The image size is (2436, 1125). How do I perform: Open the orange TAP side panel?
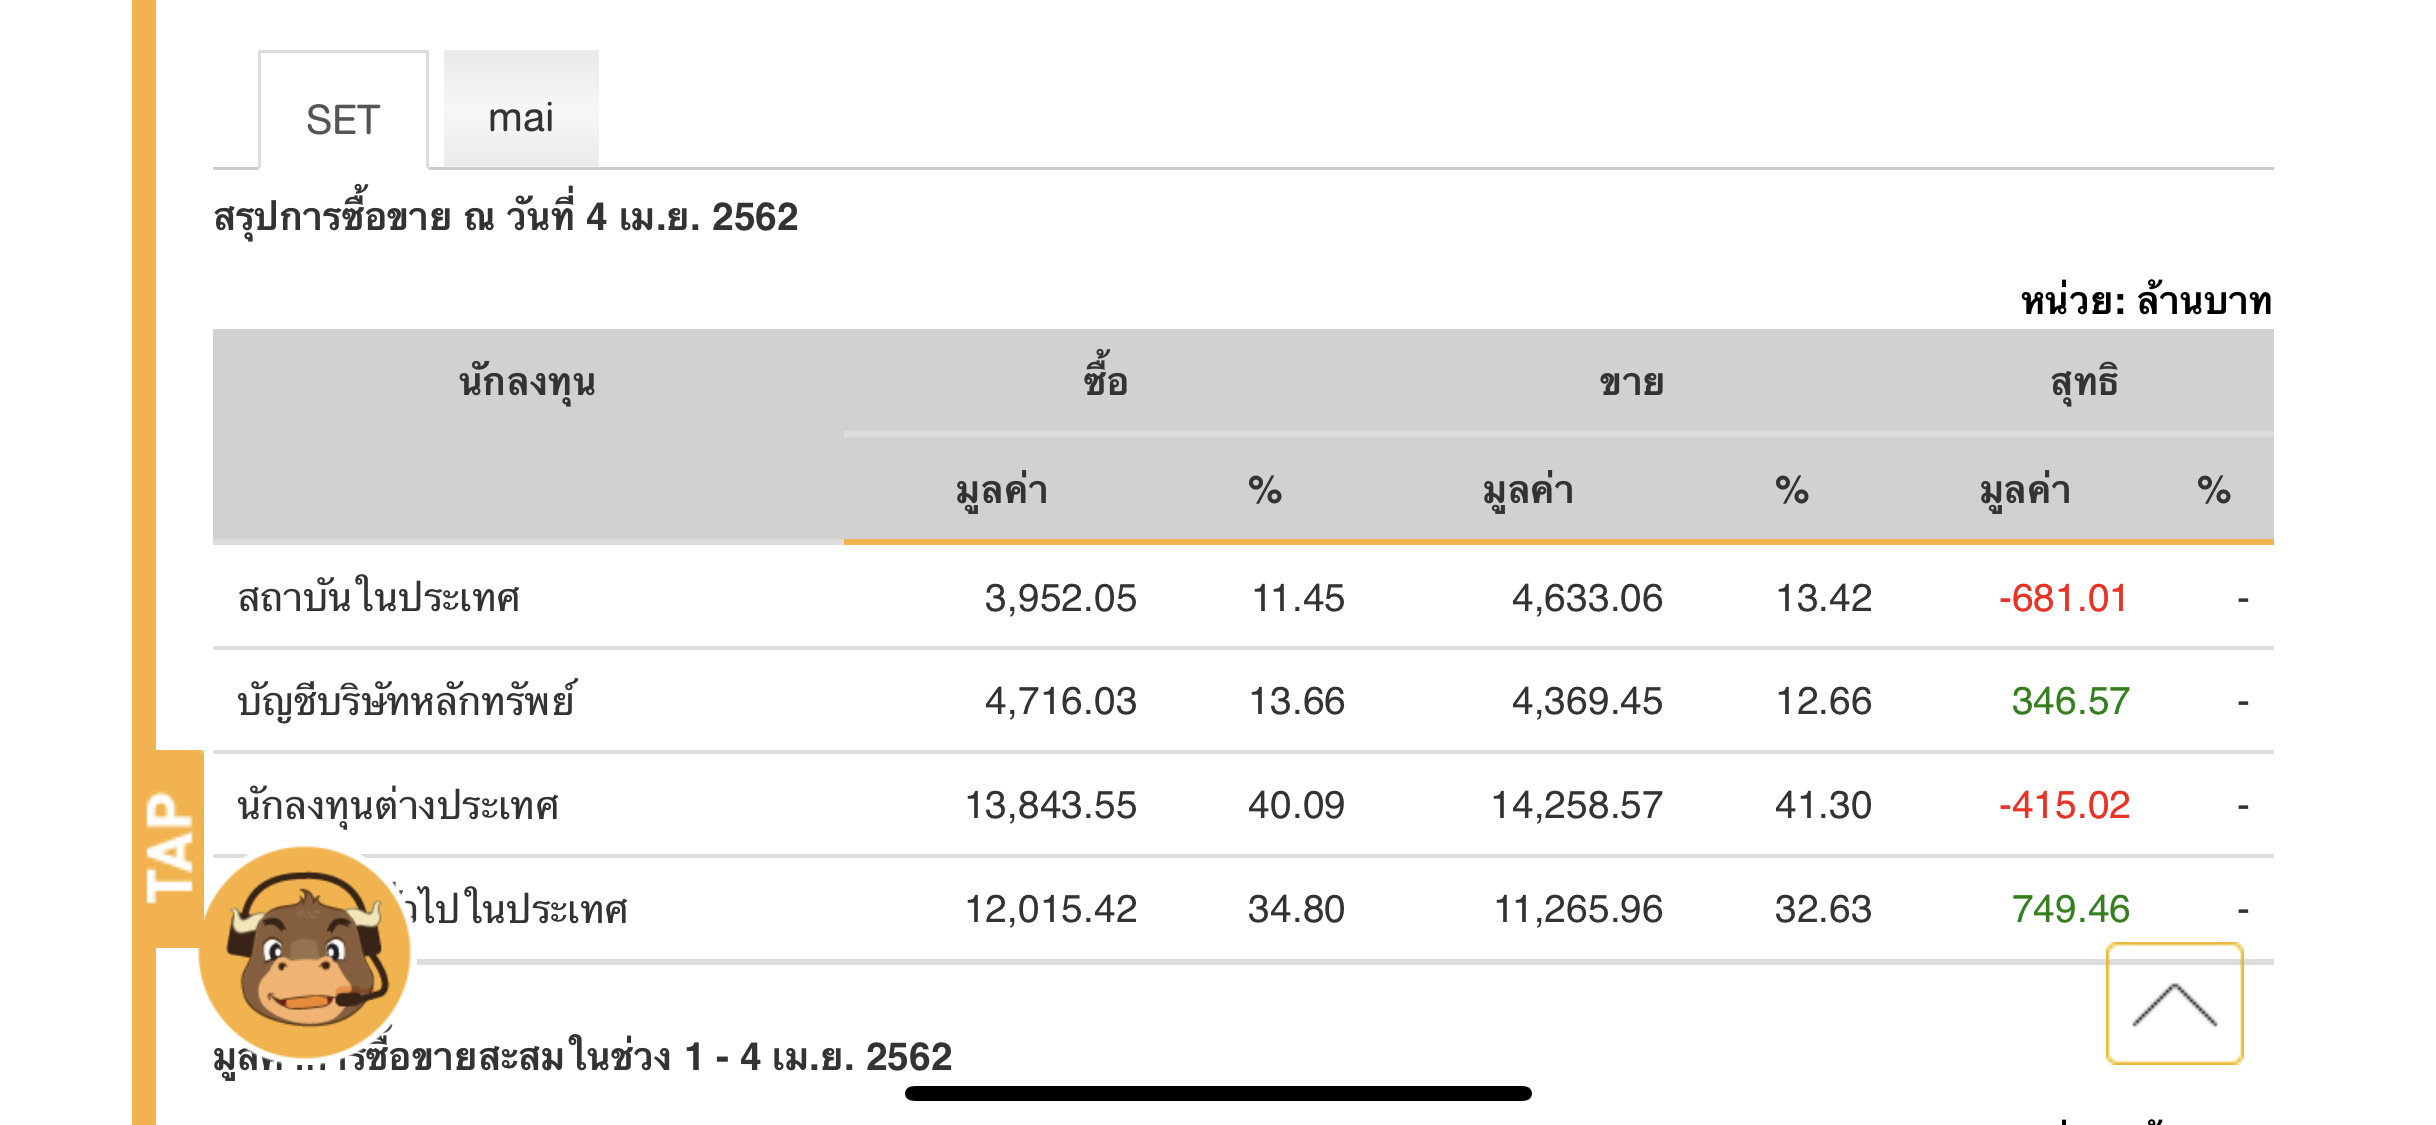coord(170,848)
